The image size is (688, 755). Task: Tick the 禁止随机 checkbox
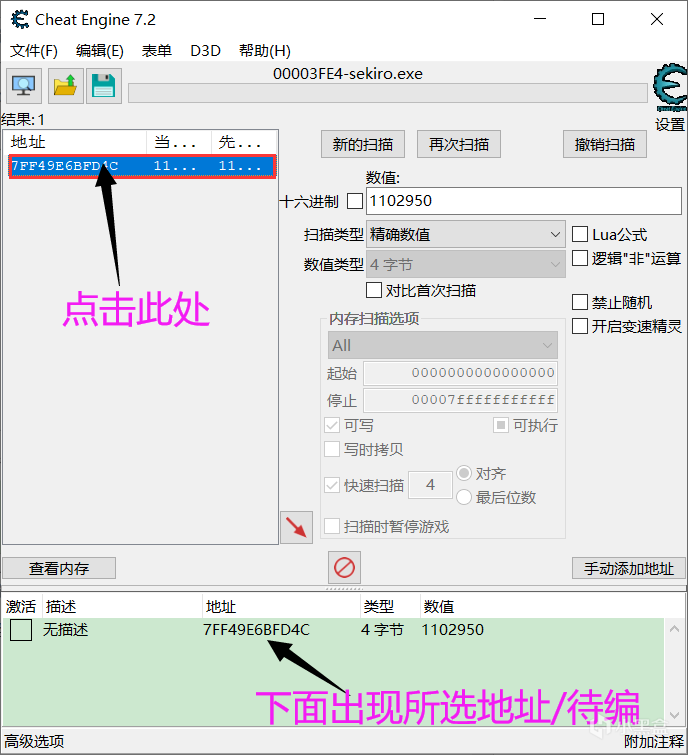(x=580, y=302)
